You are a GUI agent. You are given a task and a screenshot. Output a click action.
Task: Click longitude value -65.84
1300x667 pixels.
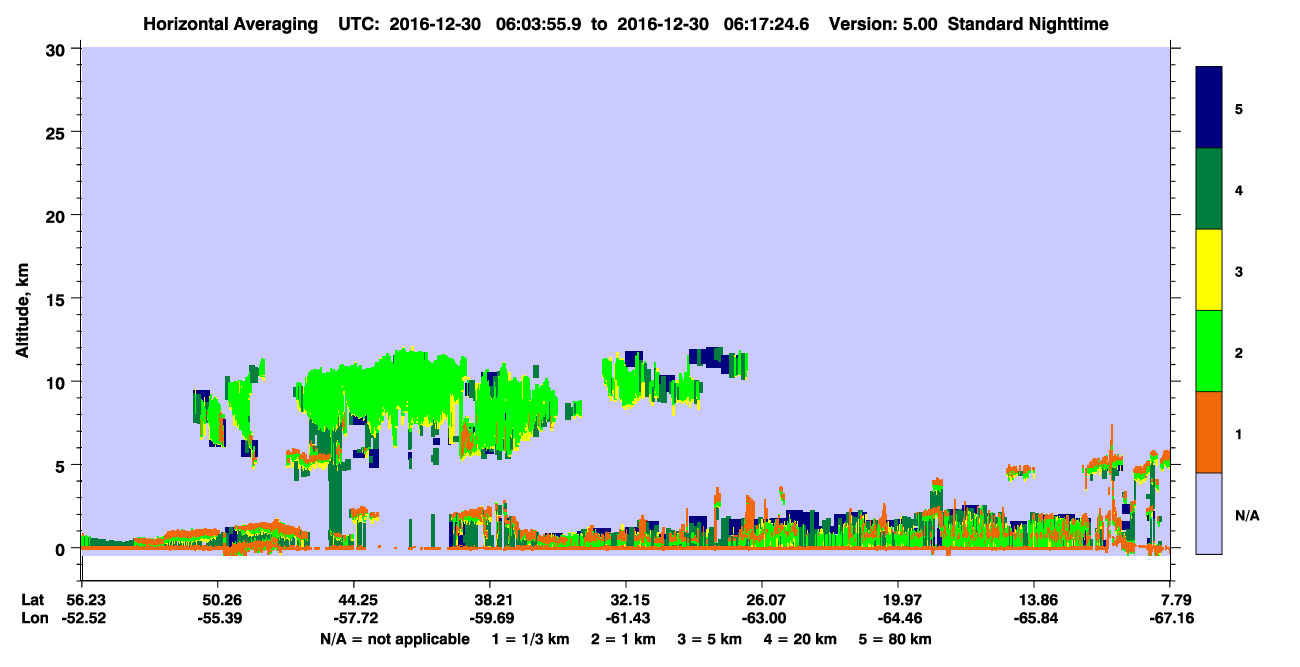1034,618
